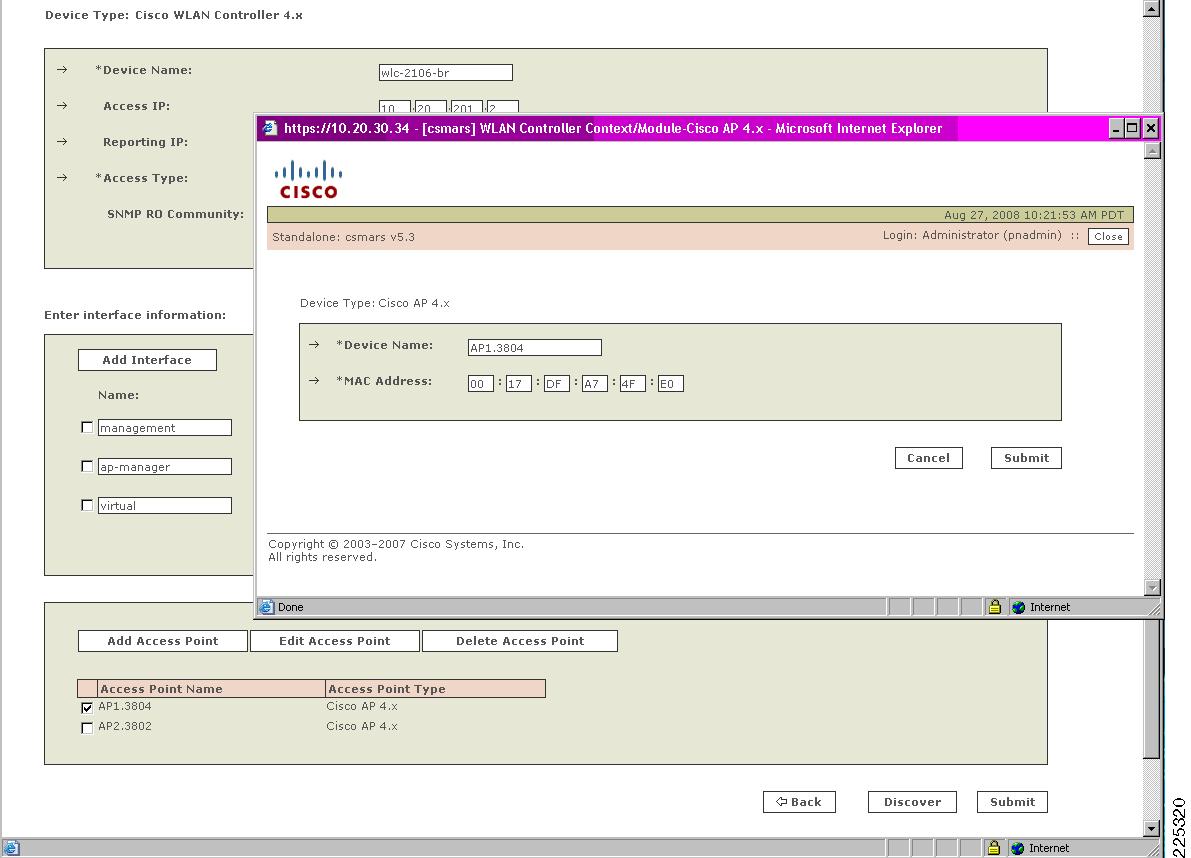The image size is (1191, 858).
Task: Click the AP2.3802 access point name
Action: [125, 726]
